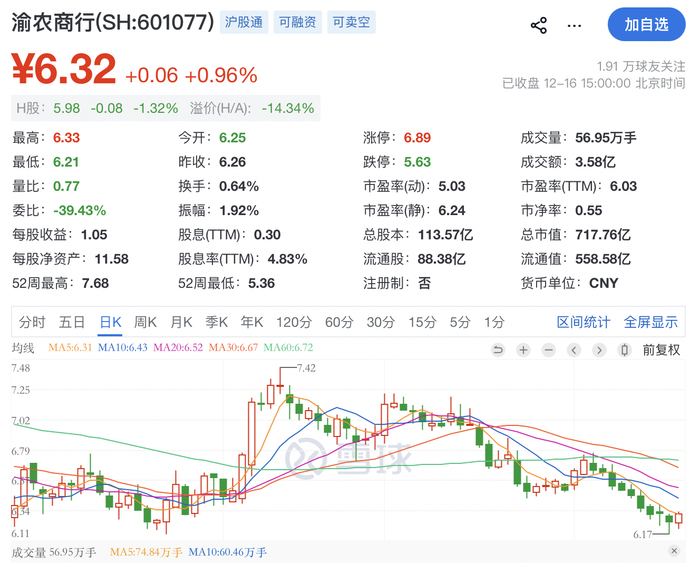The width and height of the screenshot is (700, 563).
Task: Click the 货币单位 value CNY
Action: 604,283
